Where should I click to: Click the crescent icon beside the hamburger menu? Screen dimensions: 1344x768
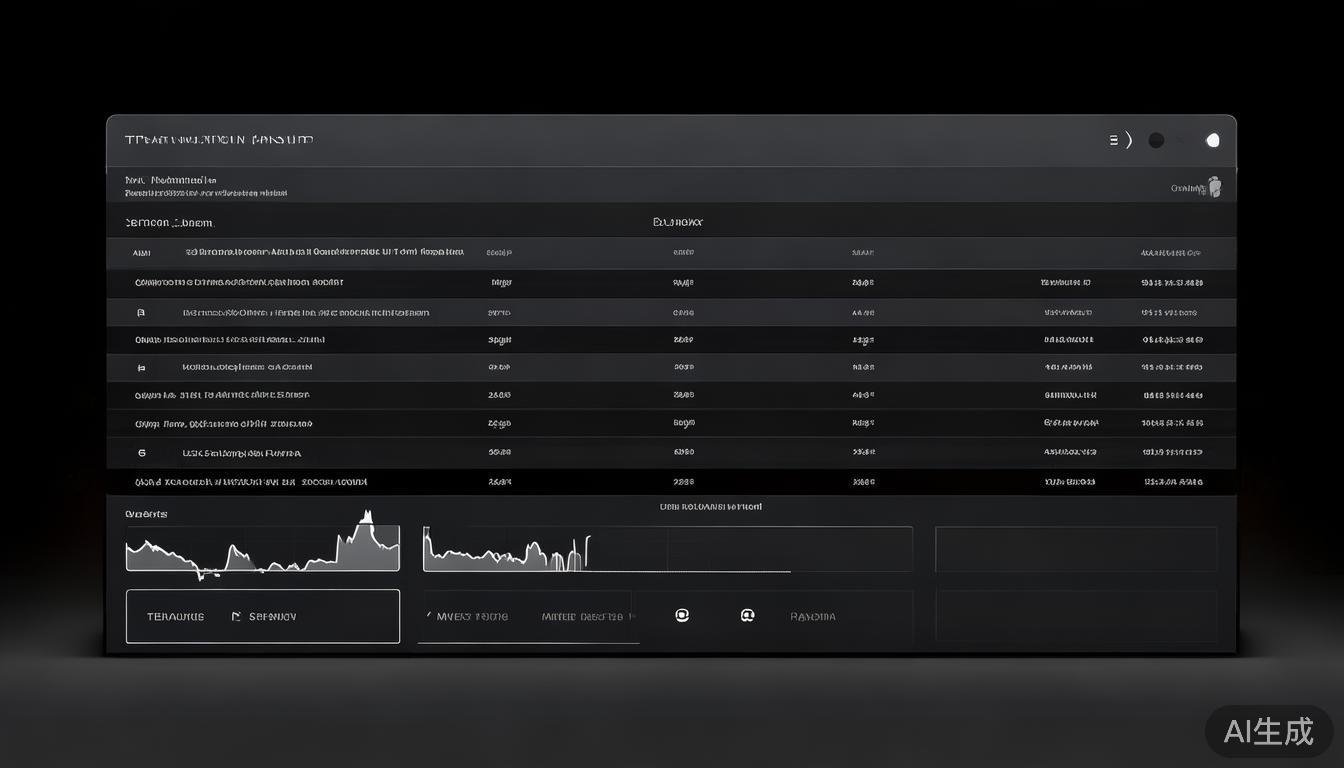[x=1130, y=140]
